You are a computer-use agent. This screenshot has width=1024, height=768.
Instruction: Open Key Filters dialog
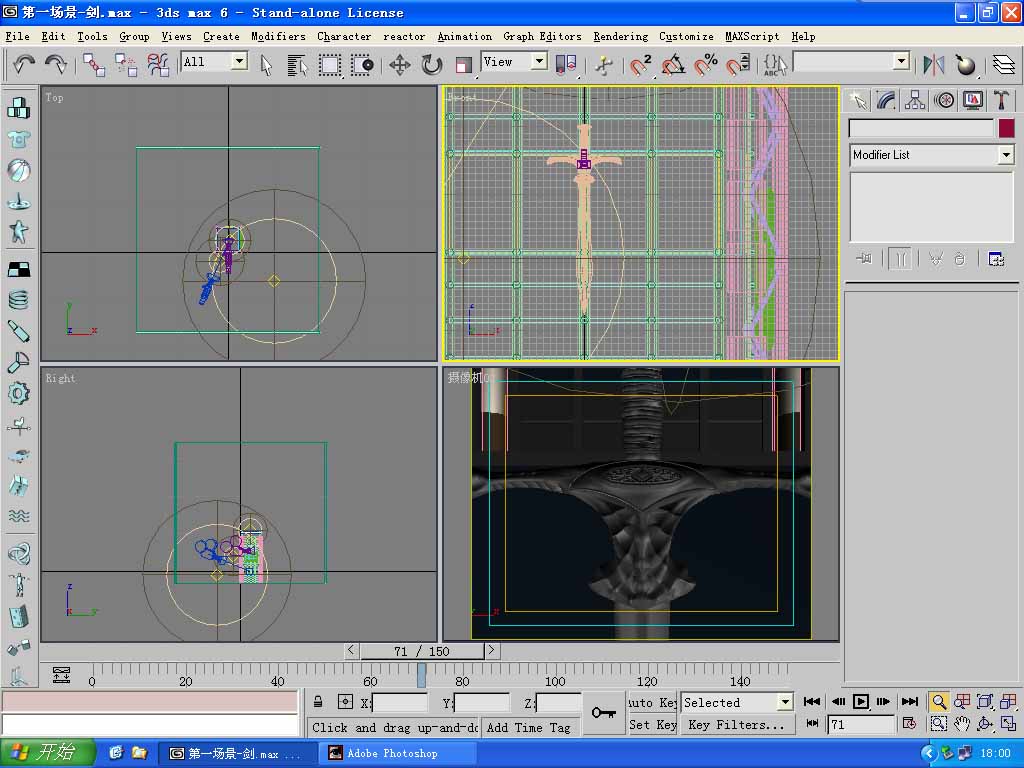tap(737, 724)
